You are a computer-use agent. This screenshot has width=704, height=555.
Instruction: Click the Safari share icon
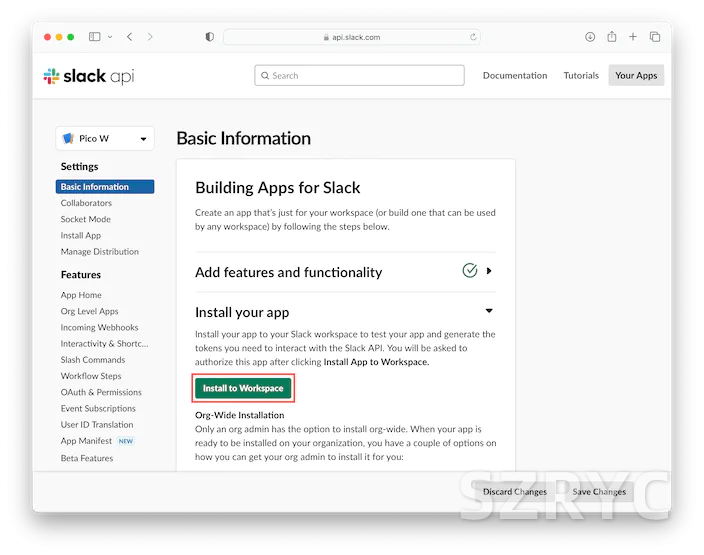611,37
